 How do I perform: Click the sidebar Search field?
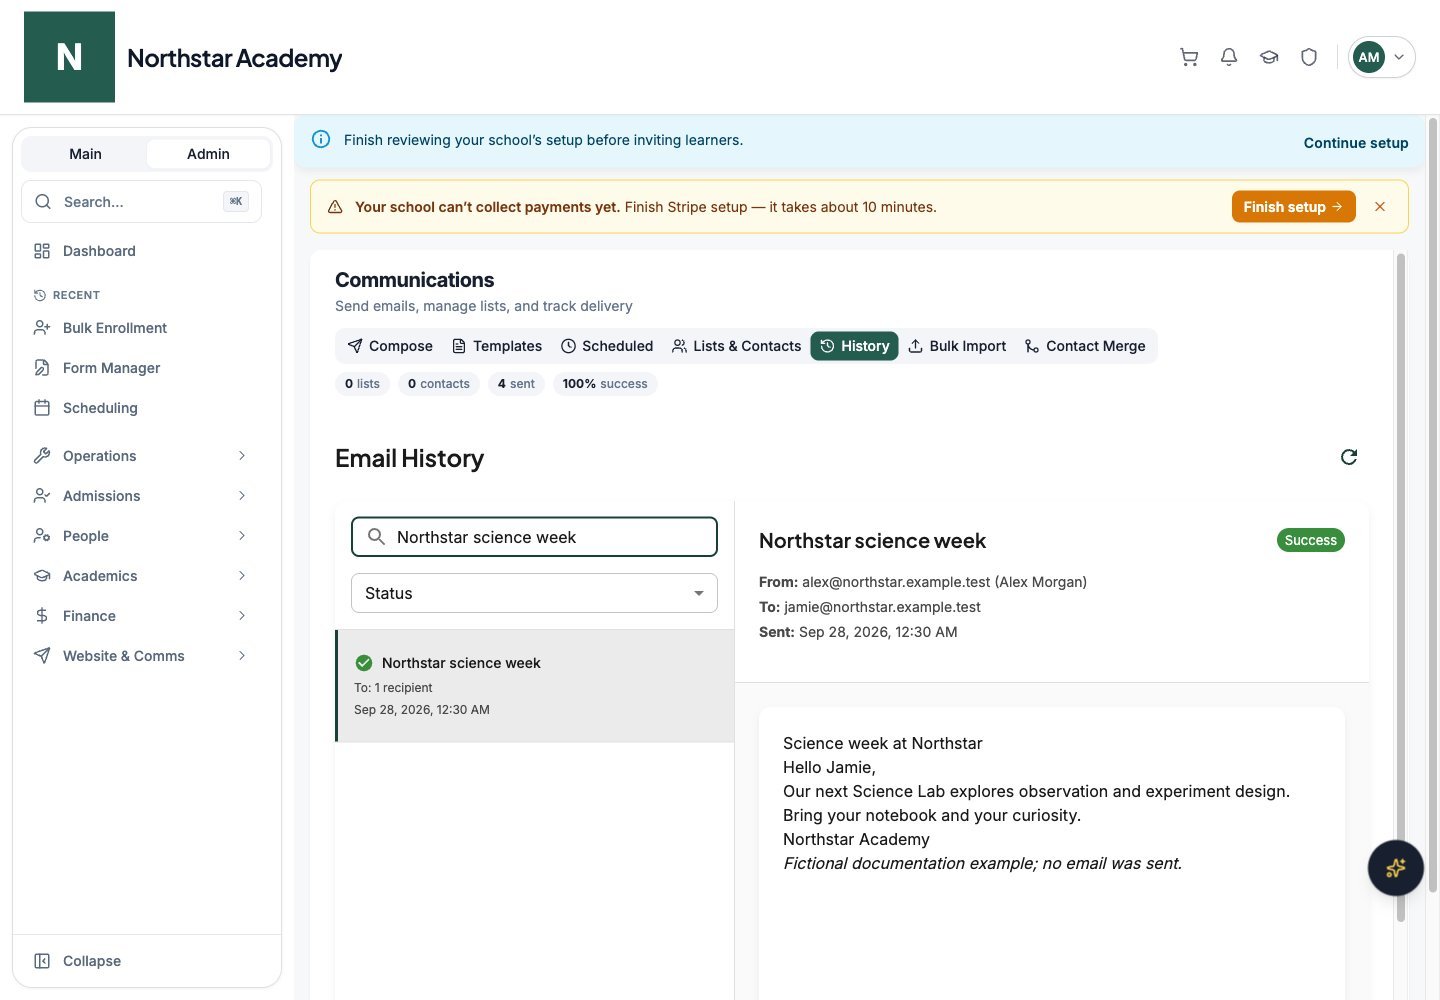tap(141, 202)
